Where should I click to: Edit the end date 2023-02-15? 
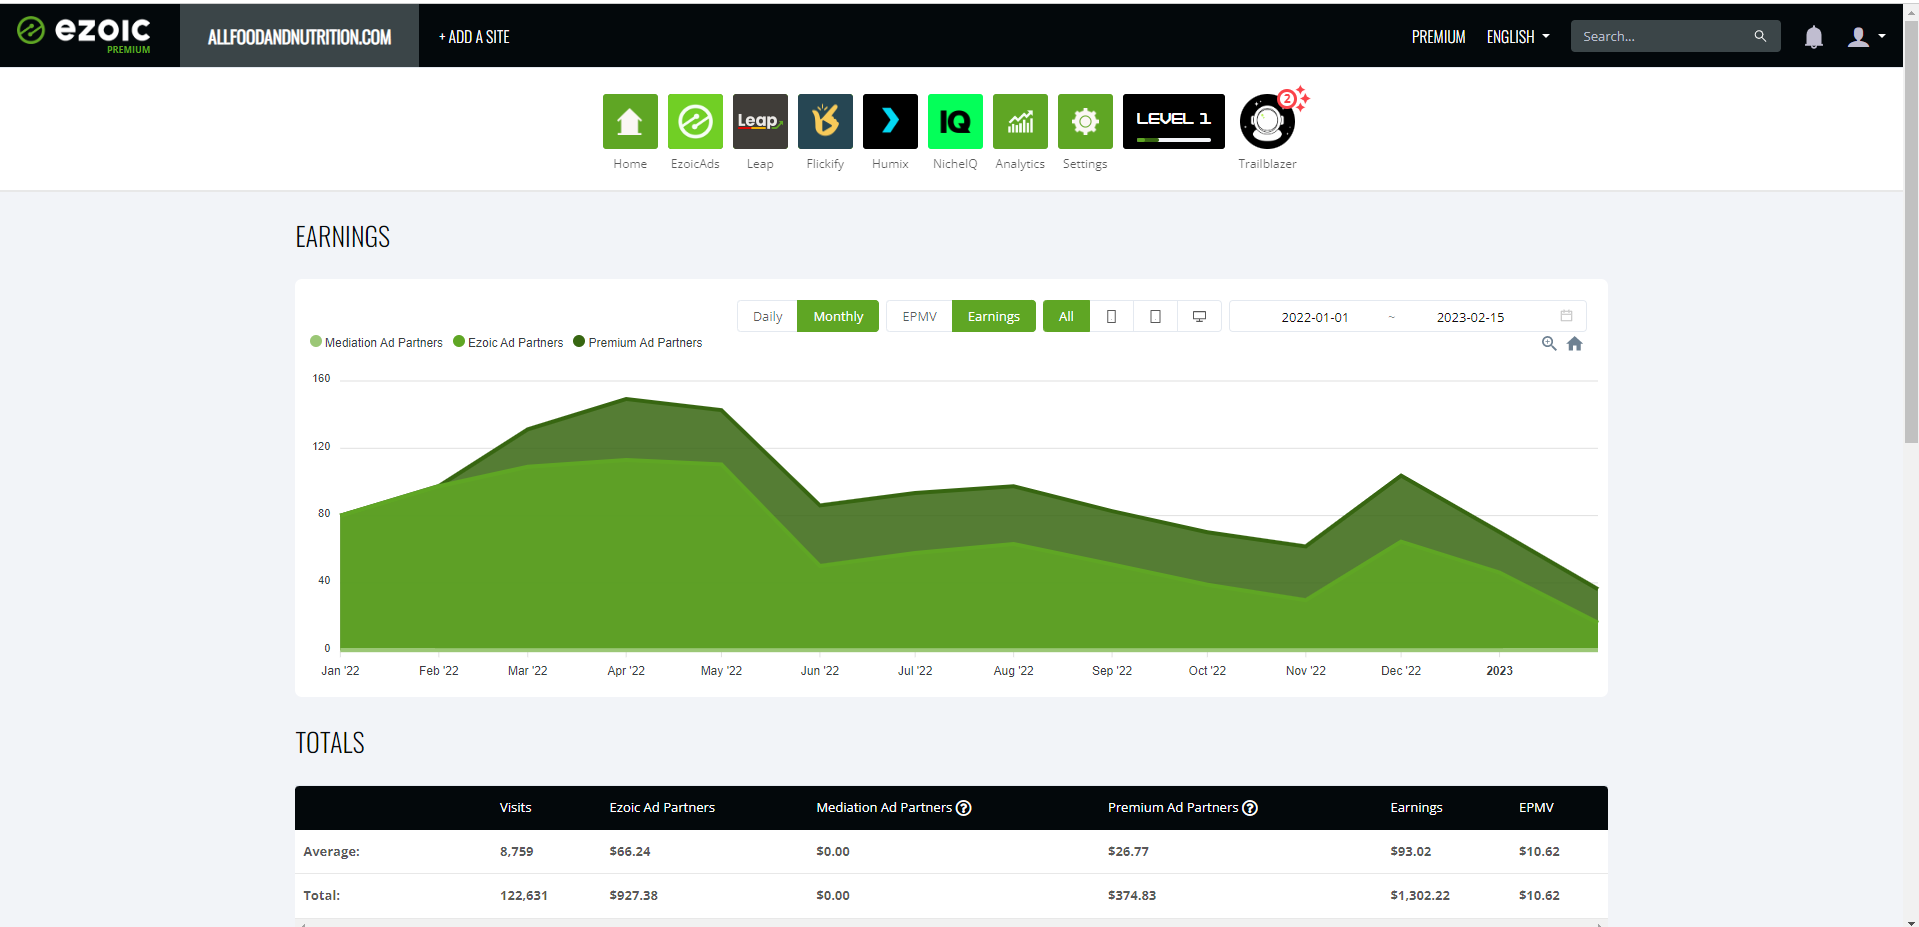coord(1470,317)
